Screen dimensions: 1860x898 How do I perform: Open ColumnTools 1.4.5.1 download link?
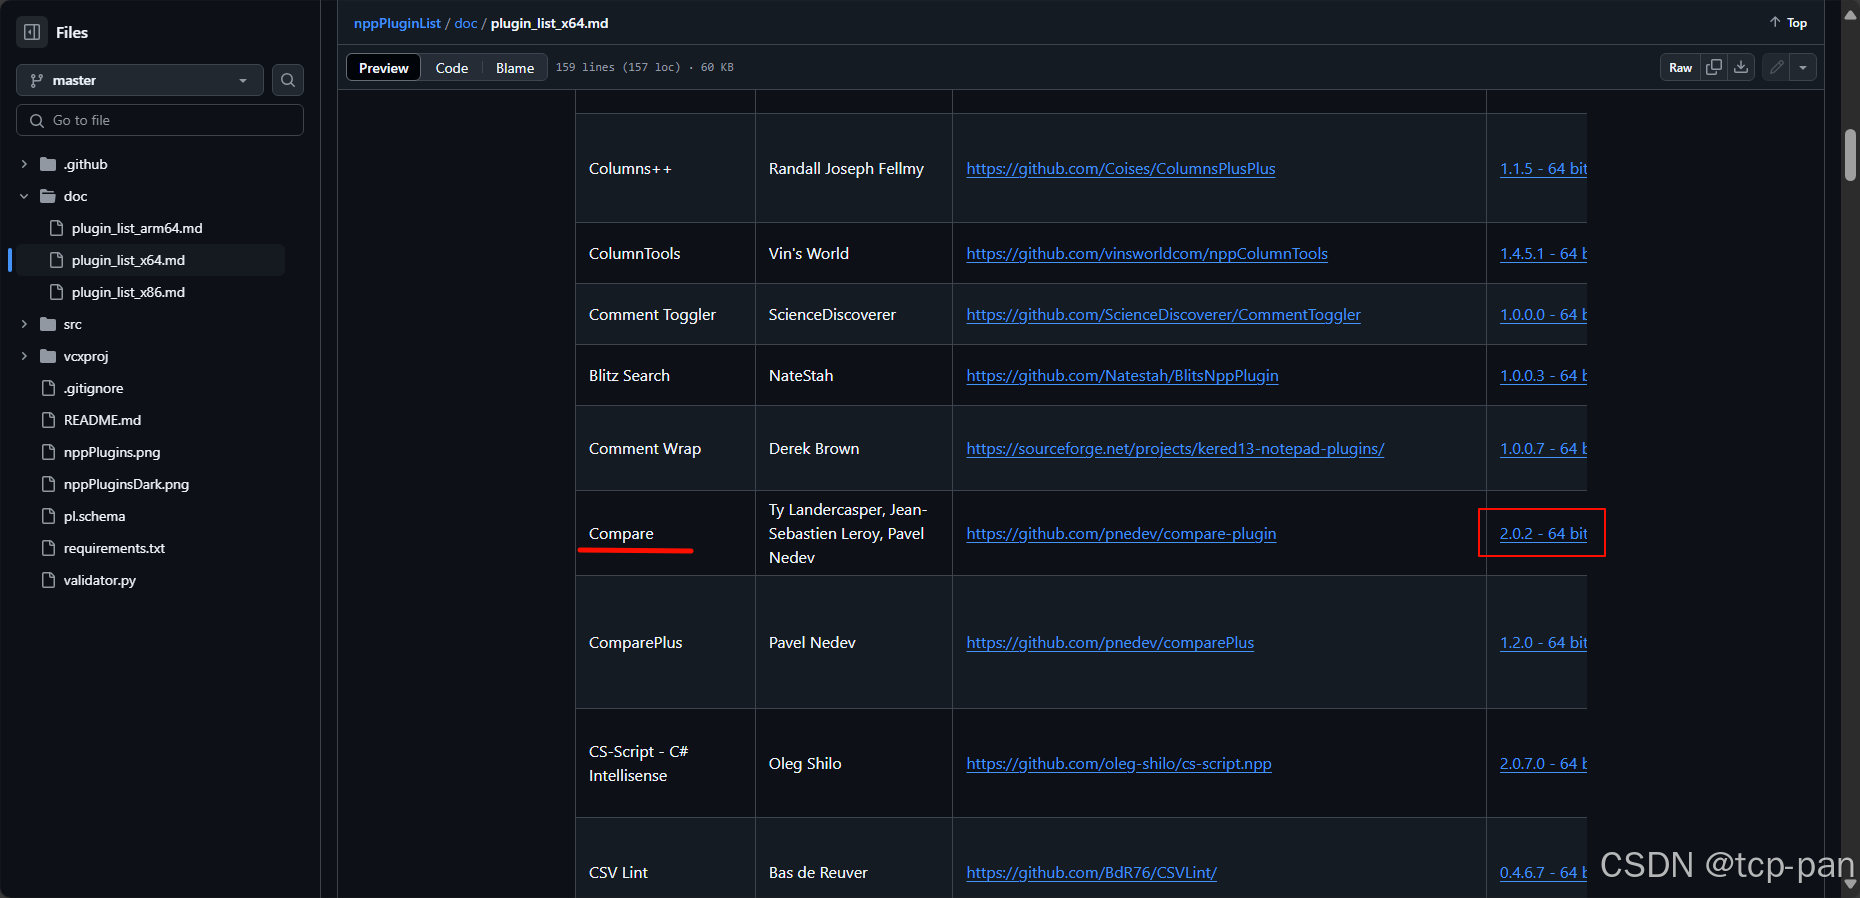(1543, 254)
